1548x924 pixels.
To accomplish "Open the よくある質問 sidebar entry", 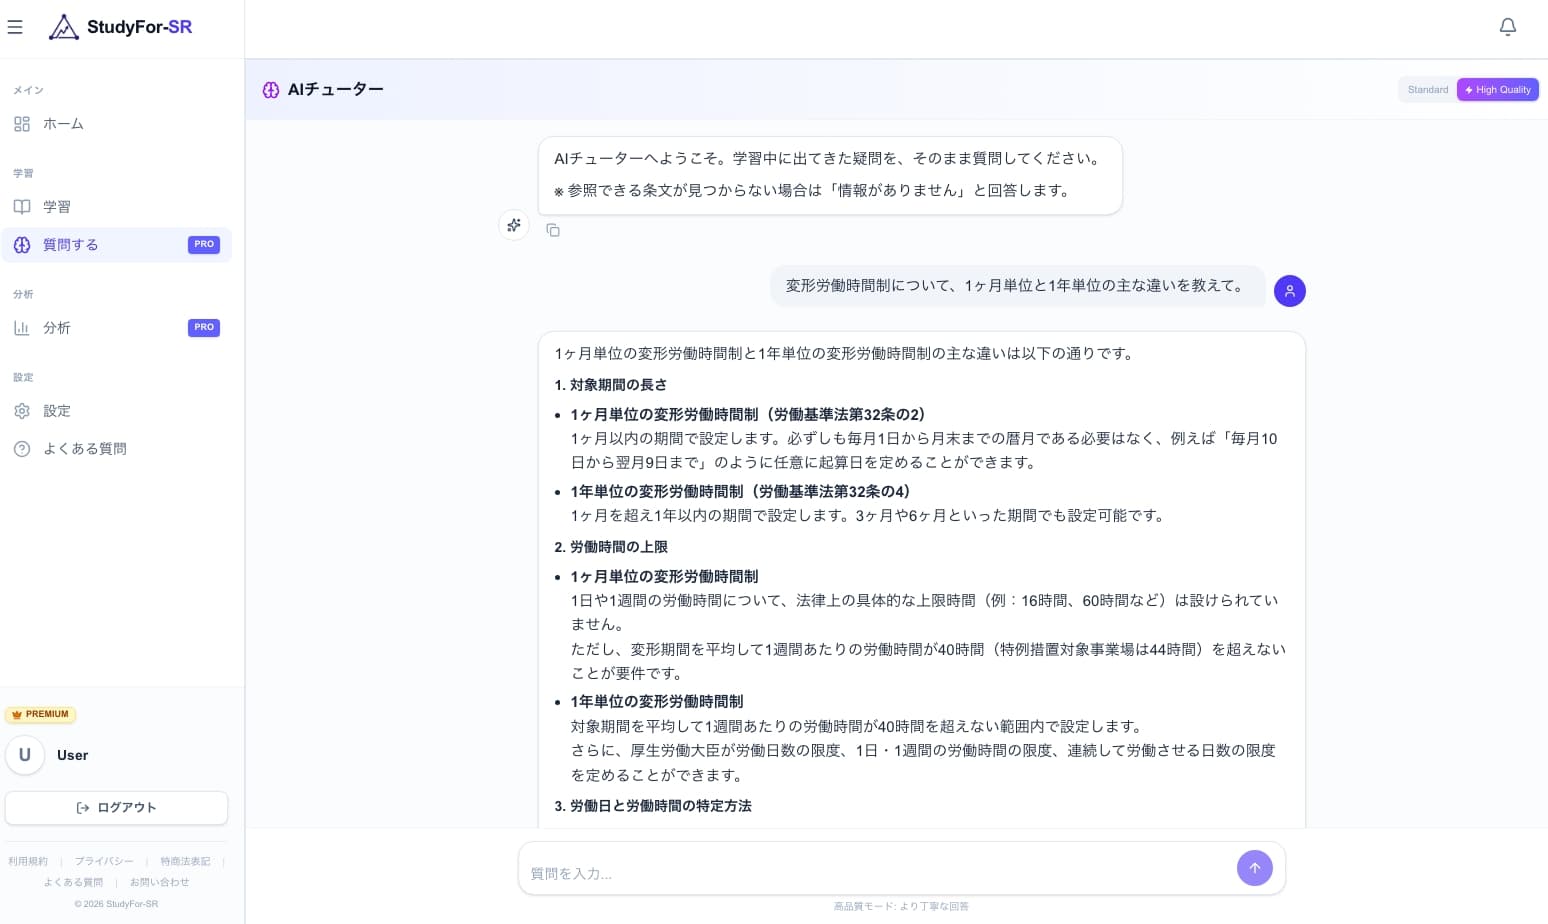I will pyautogui.click(x=85, y=448).
